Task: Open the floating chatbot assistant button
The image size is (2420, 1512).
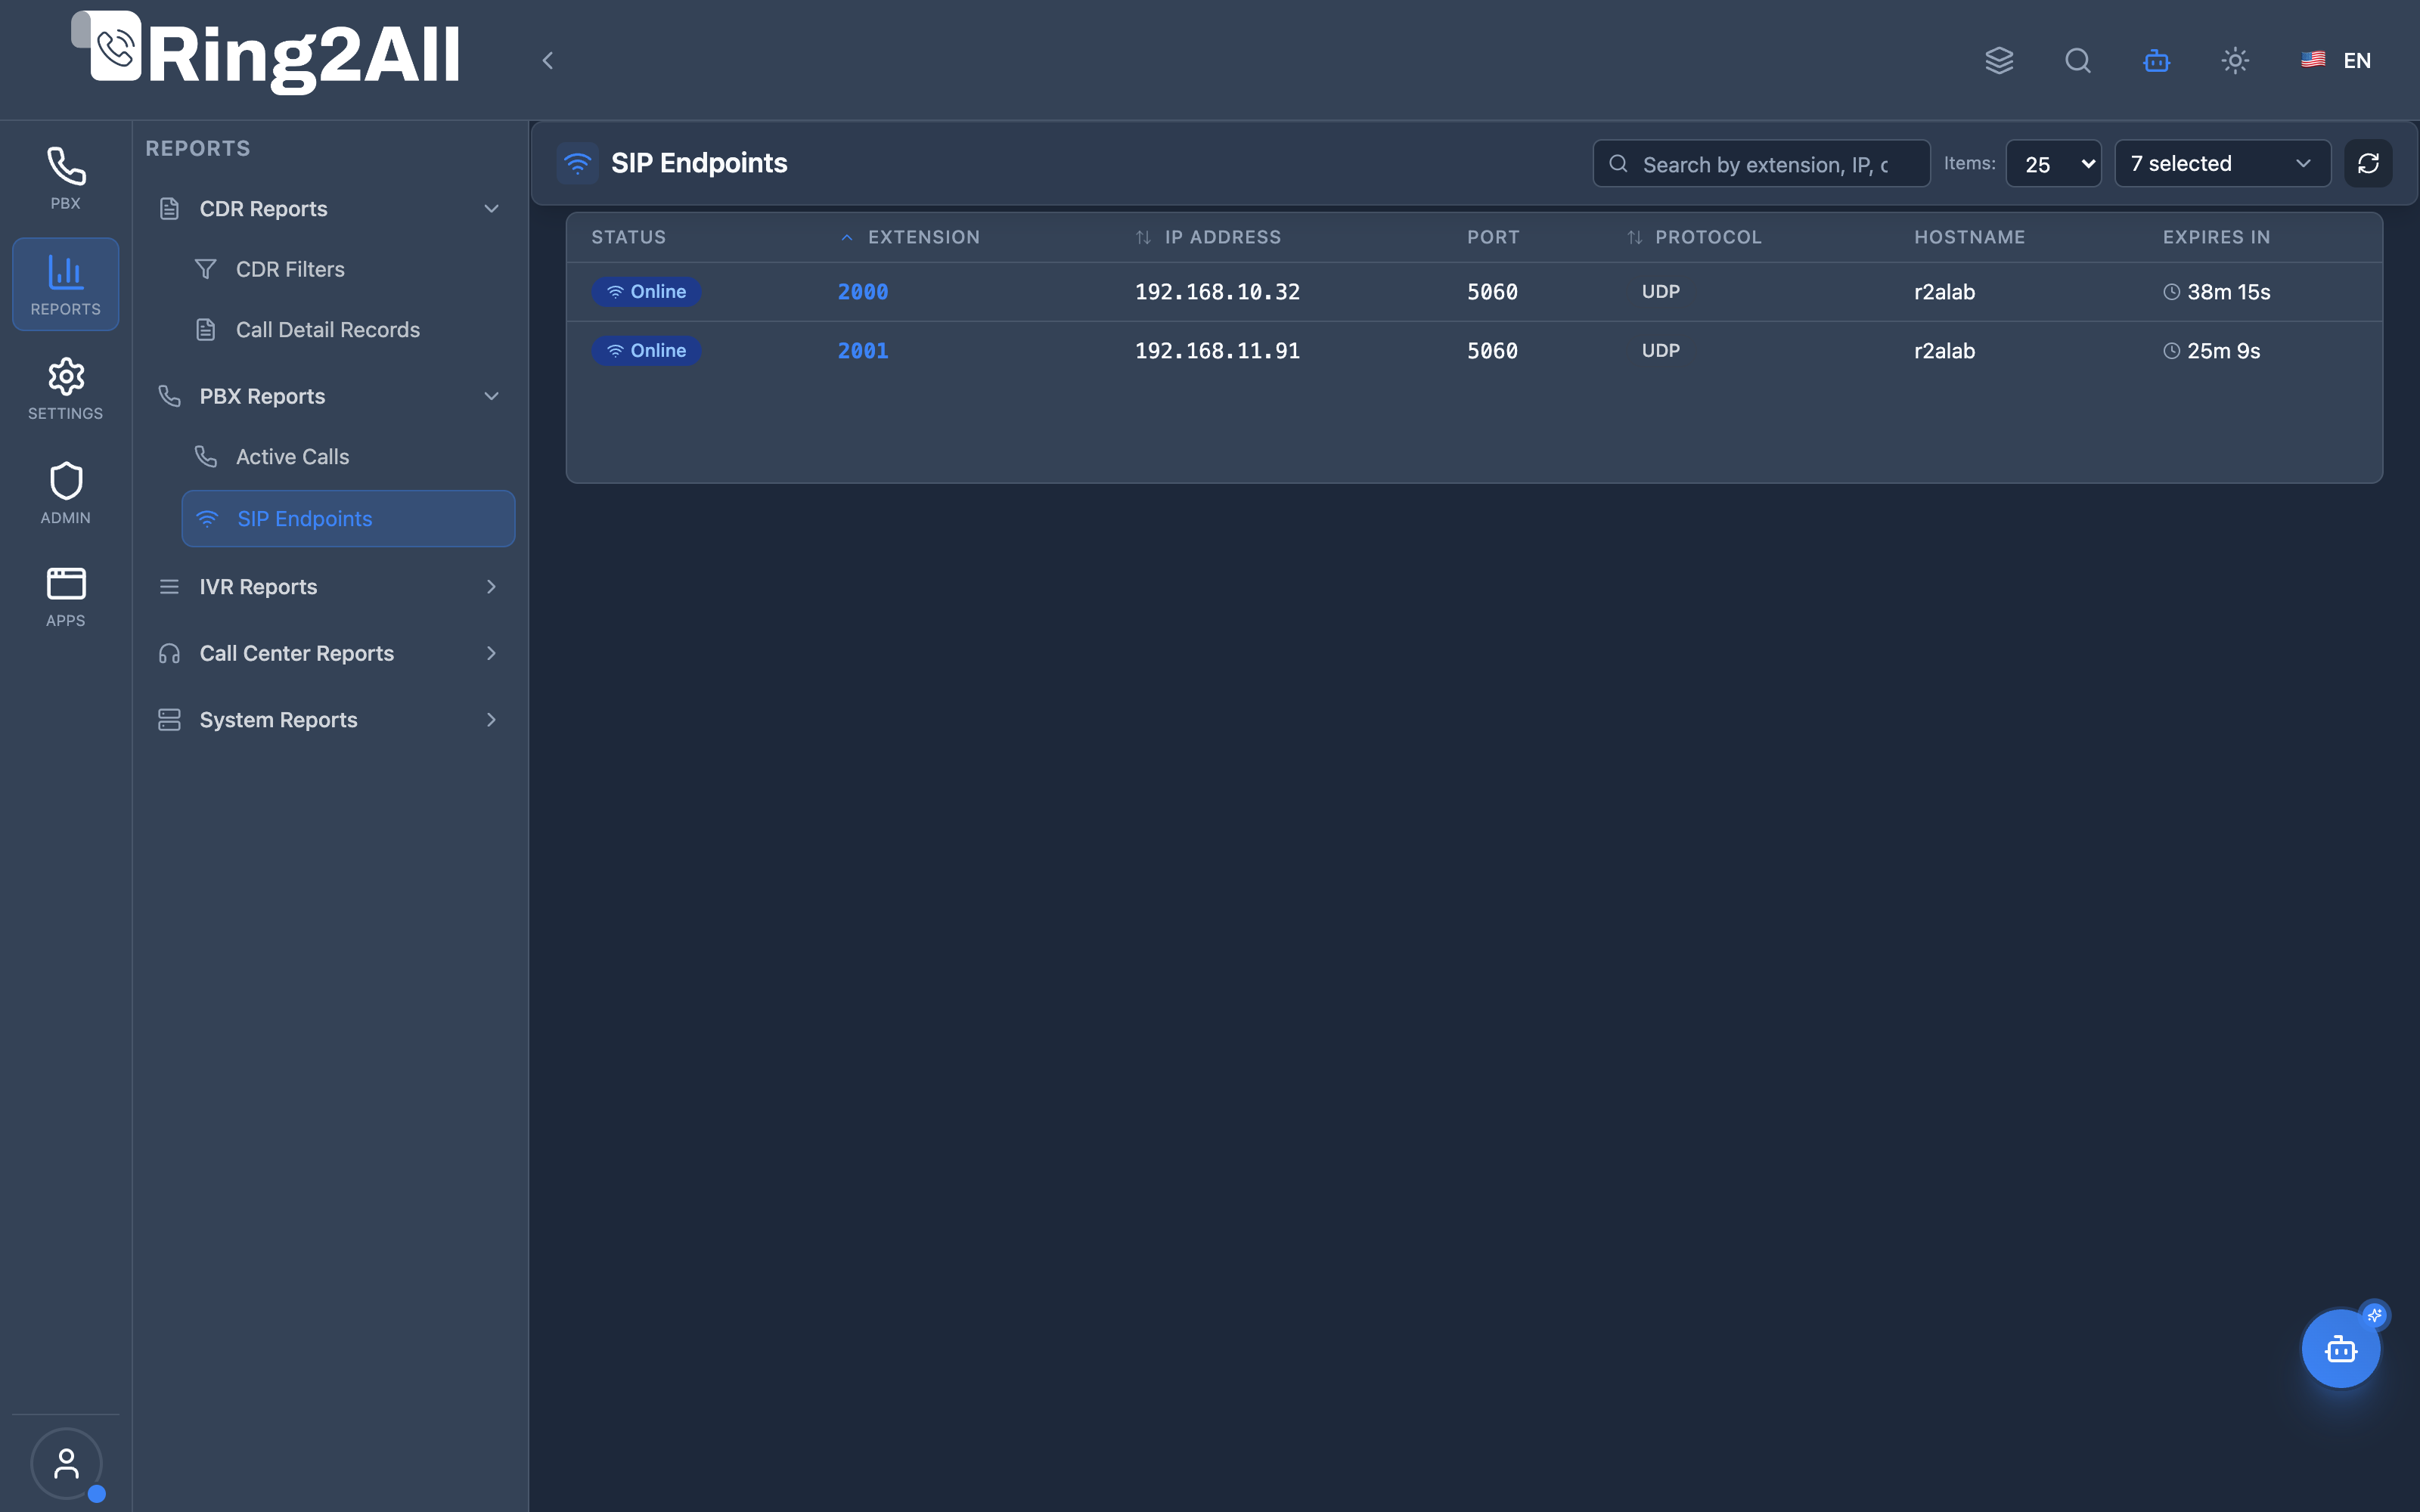Action: 2341,1349
